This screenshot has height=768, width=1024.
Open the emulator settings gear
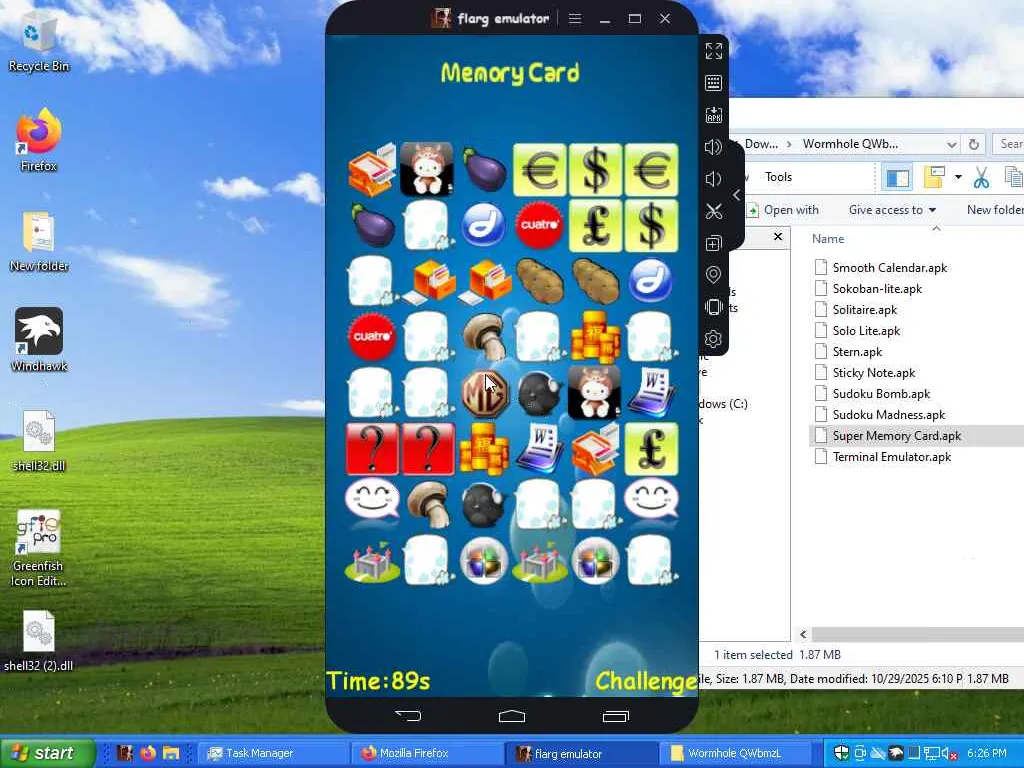pos(713,339)
